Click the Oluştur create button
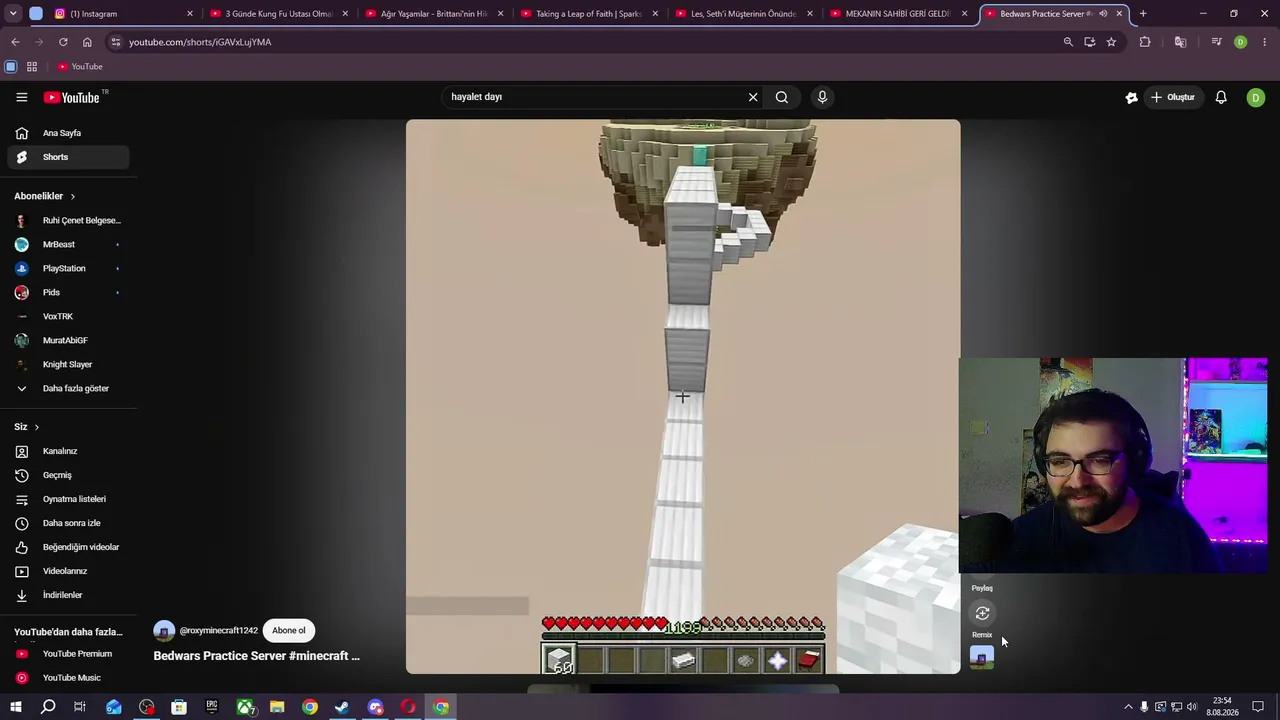 point(1173,97)
